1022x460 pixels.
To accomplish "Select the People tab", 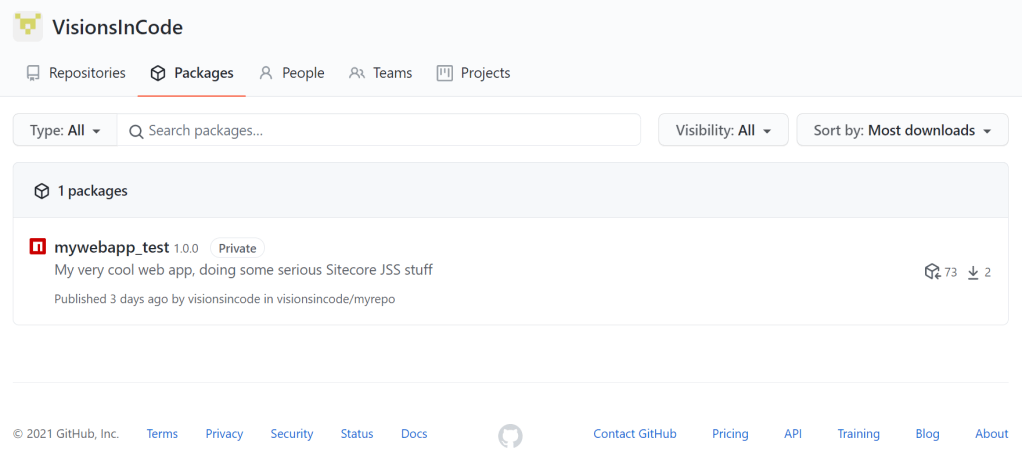I will coord(291,73).
